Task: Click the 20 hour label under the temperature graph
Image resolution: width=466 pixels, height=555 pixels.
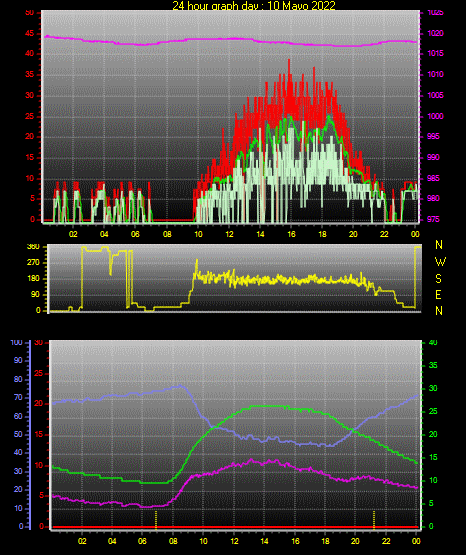Action: click(x=355, y=541)
